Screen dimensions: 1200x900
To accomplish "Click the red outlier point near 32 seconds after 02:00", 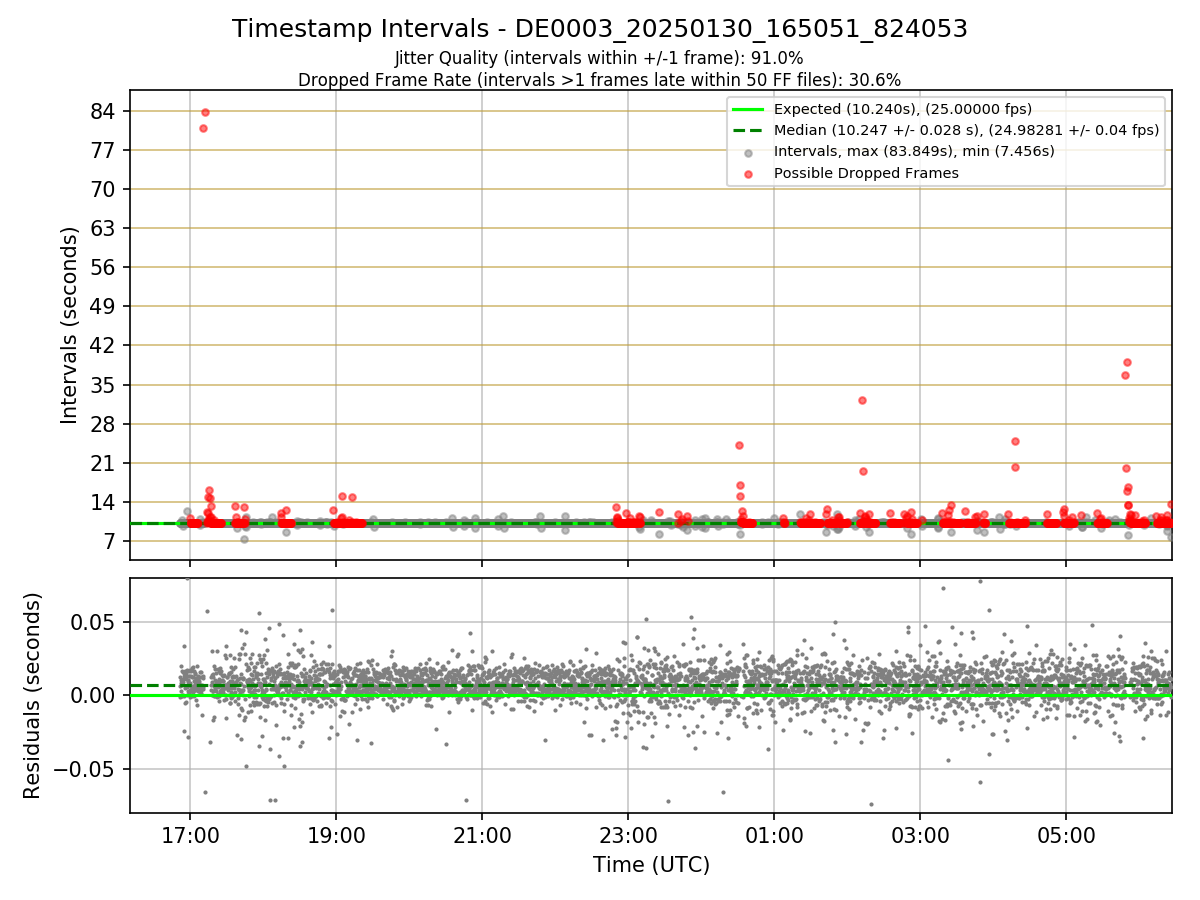I will tap(862, 400).
